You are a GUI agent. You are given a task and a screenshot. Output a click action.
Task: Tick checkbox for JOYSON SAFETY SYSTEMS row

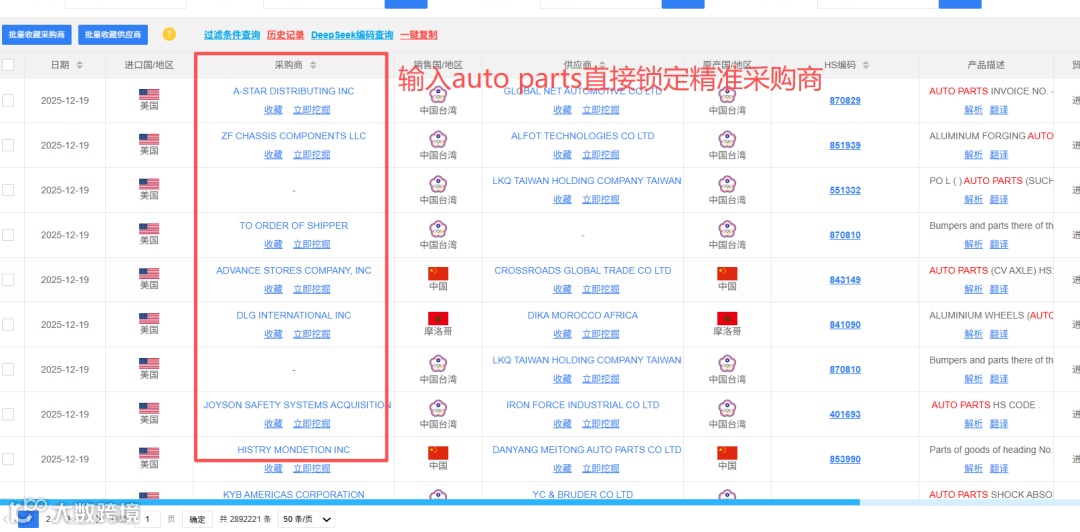[8, 414]
